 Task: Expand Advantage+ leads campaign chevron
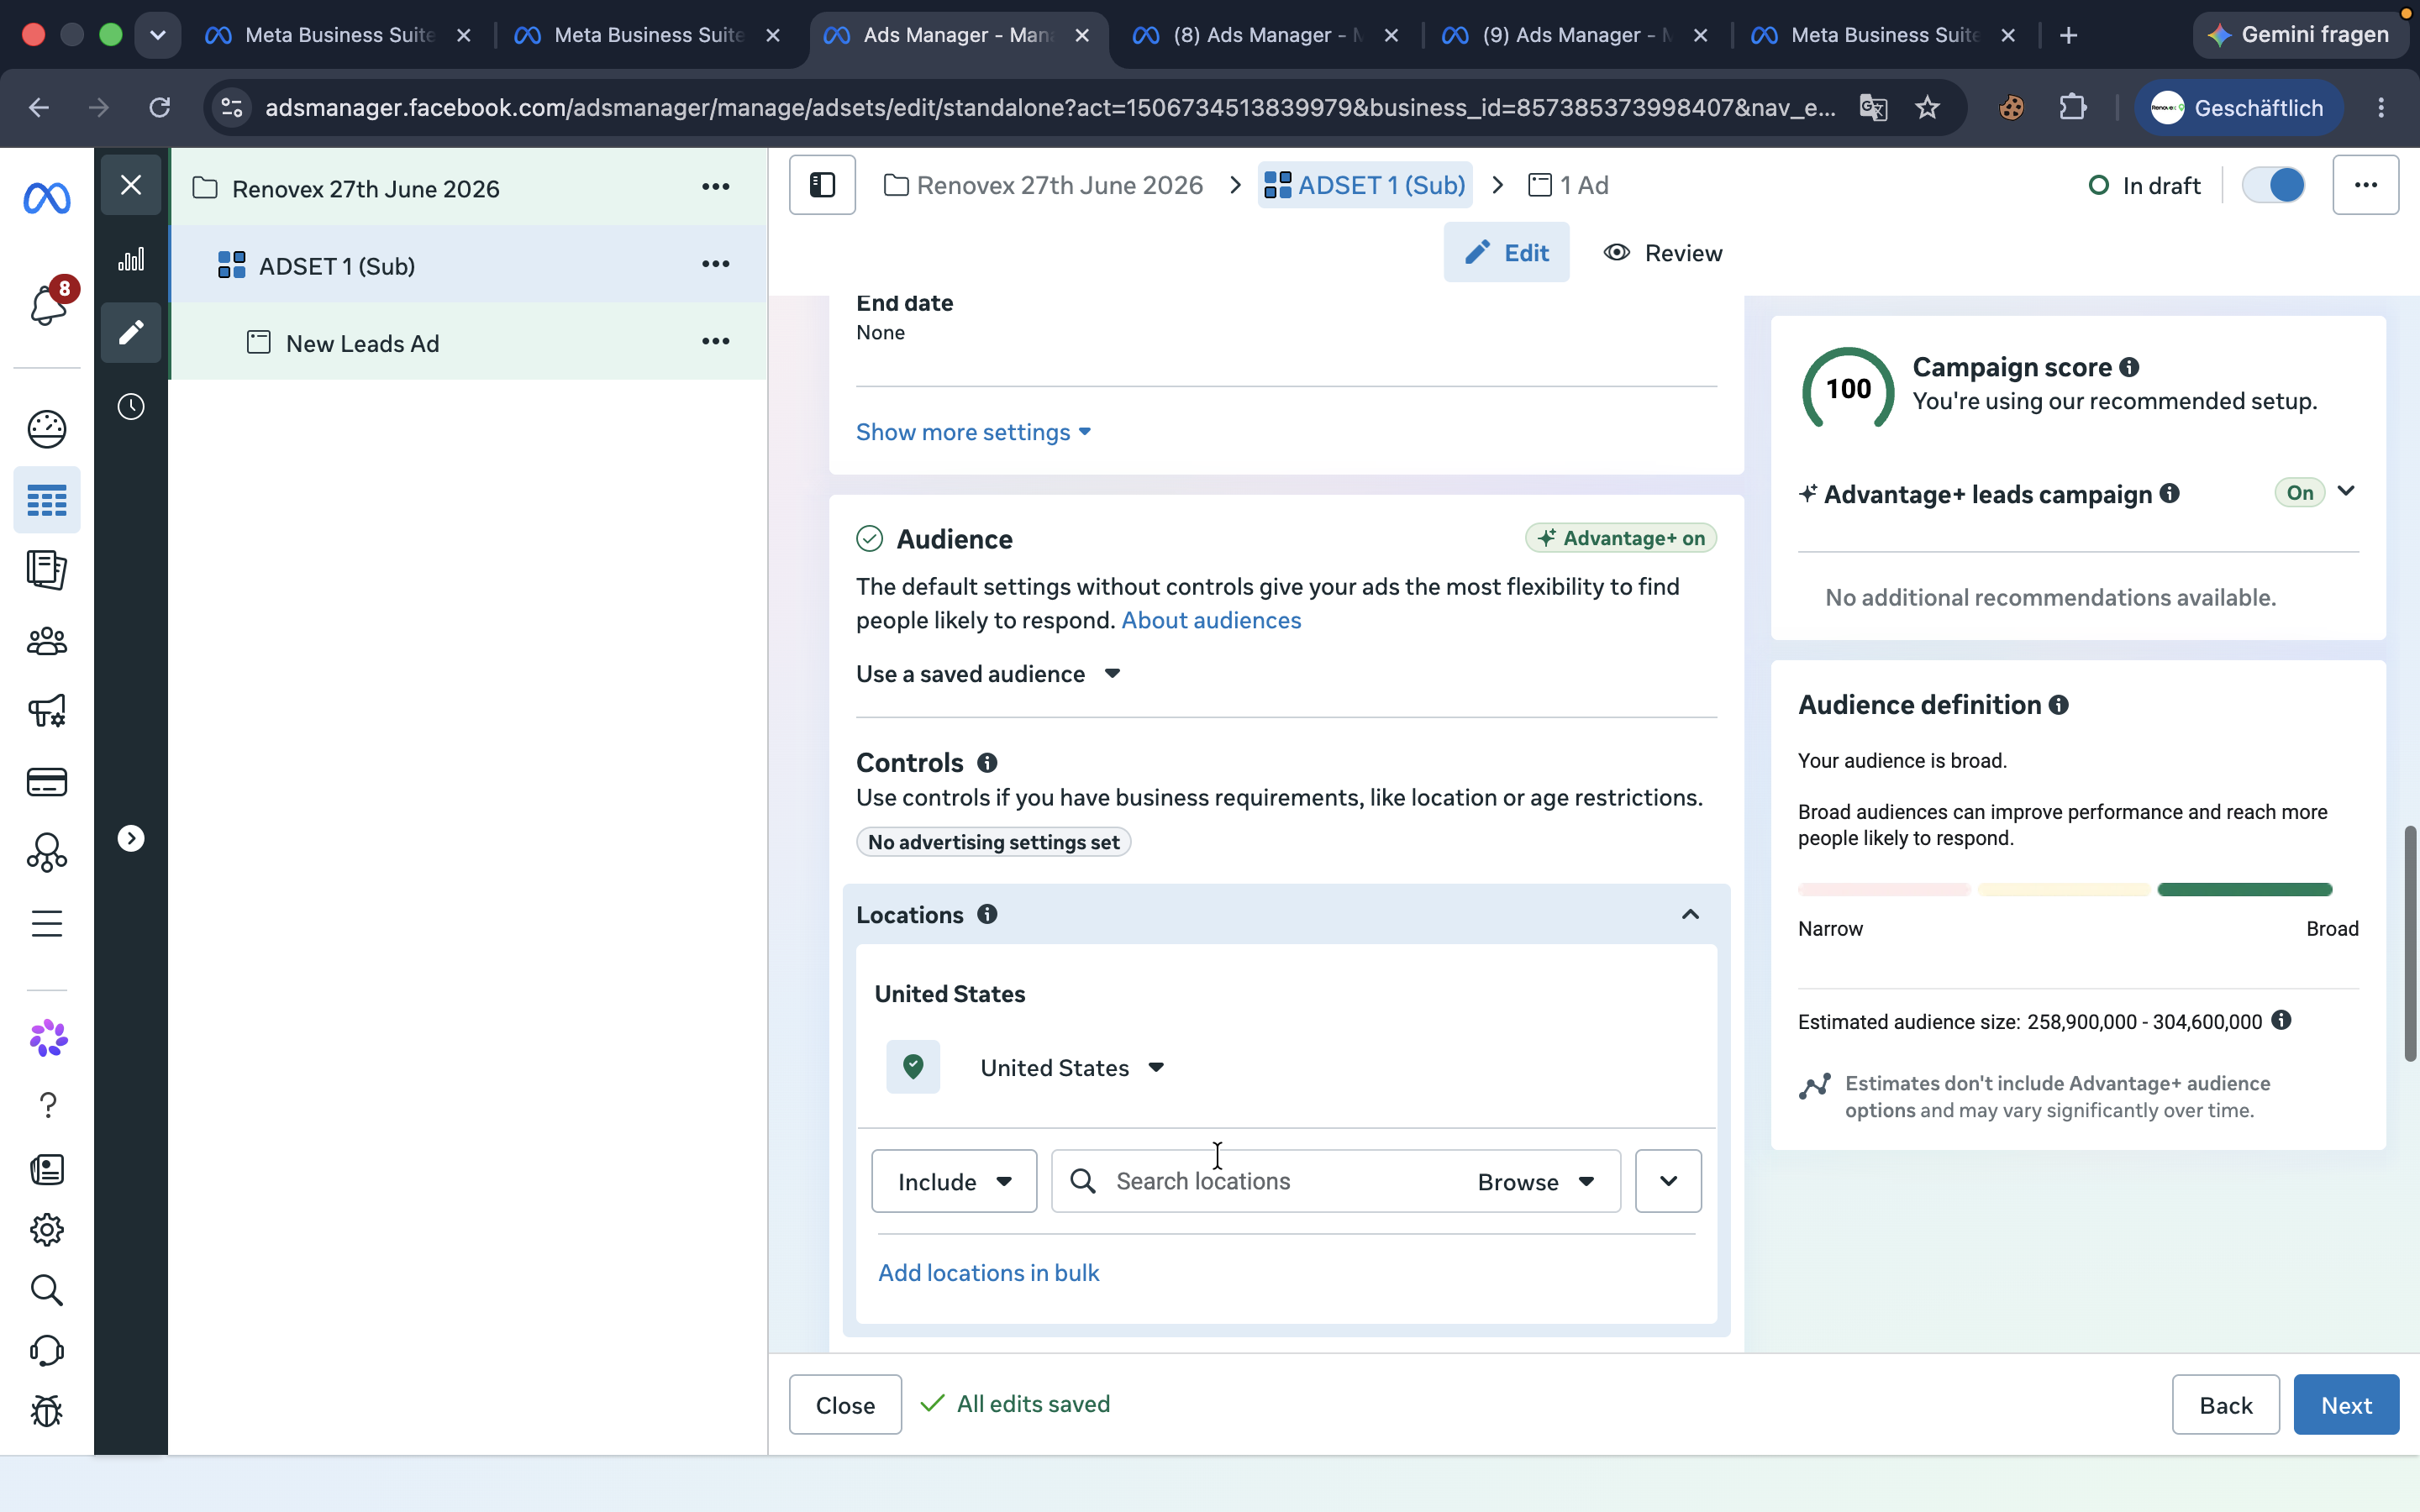pyautogui.click(x=2346, y=492)
